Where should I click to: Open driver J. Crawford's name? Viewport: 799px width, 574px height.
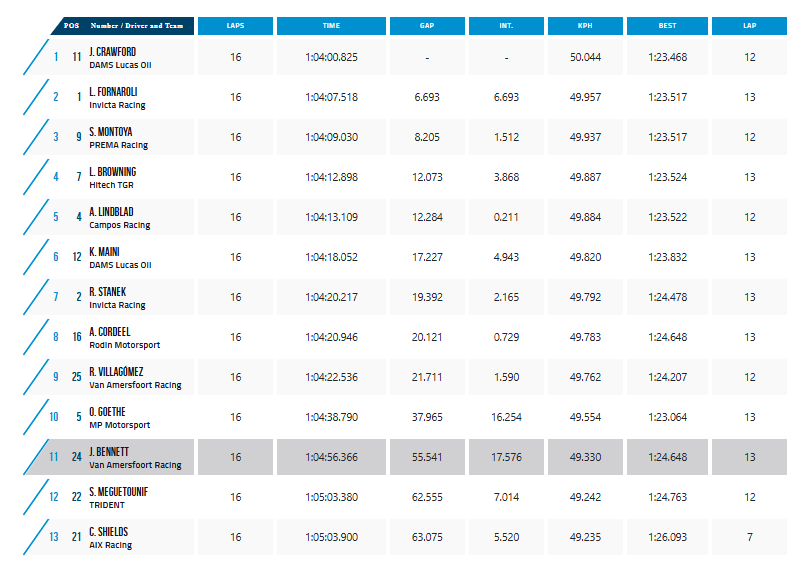111,51
